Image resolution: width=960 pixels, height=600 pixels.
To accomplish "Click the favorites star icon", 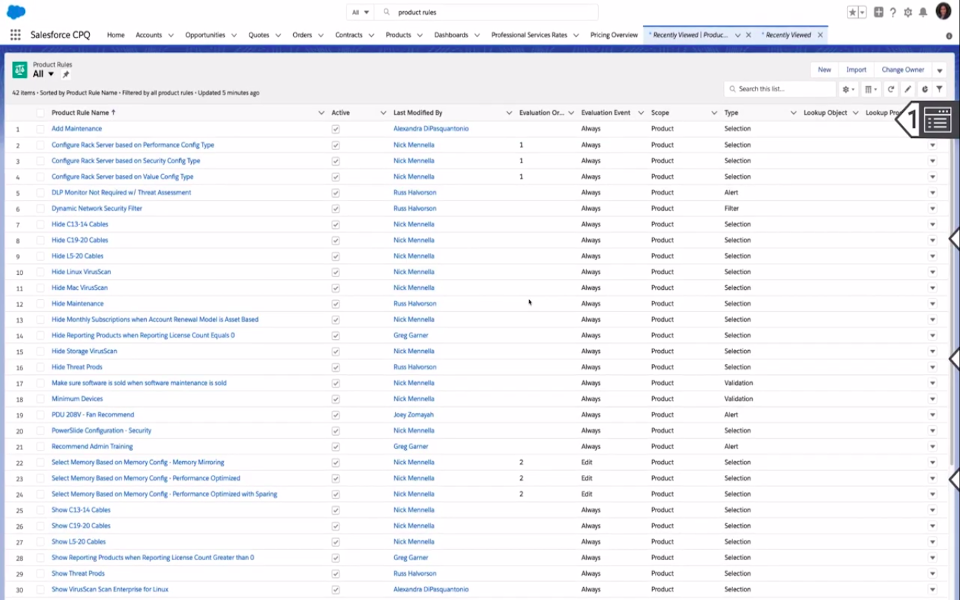I will click(x=852, y=12).
